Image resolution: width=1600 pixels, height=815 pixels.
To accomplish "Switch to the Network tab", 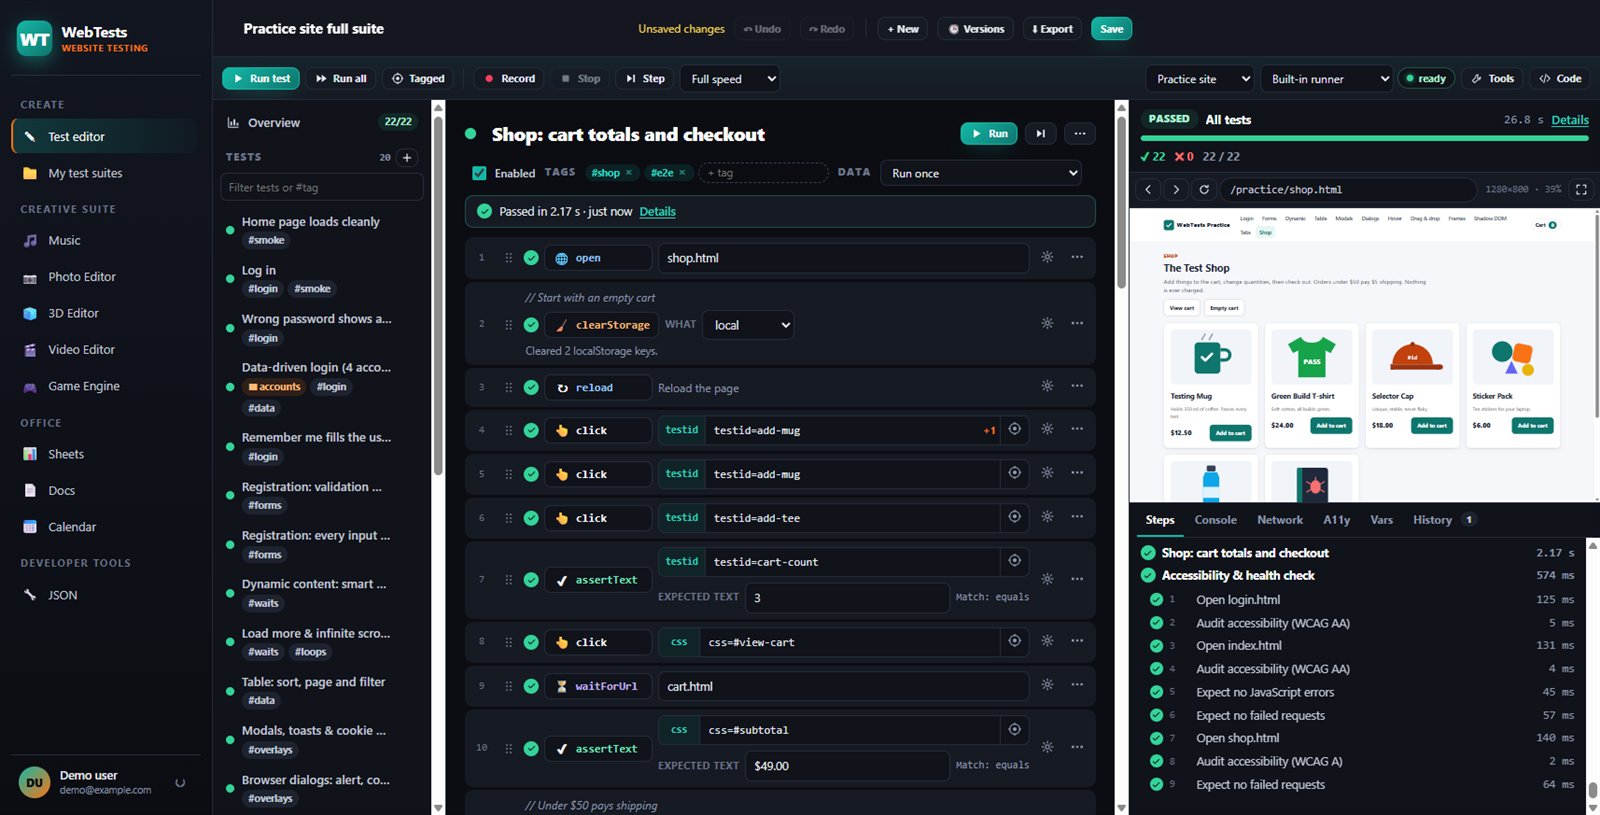I will [1280, 520].
